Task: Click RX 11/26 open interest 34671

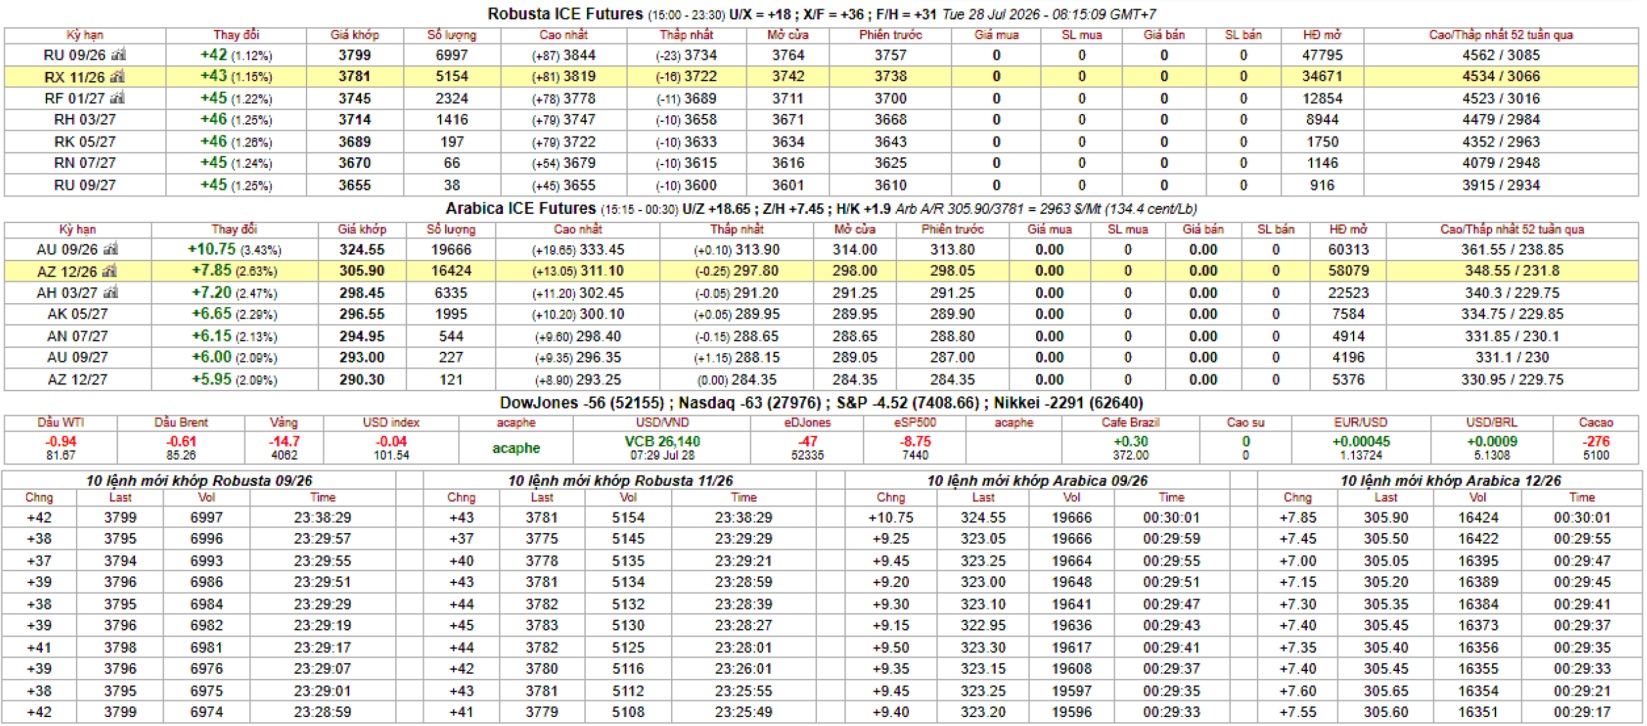Action: 1322,76
